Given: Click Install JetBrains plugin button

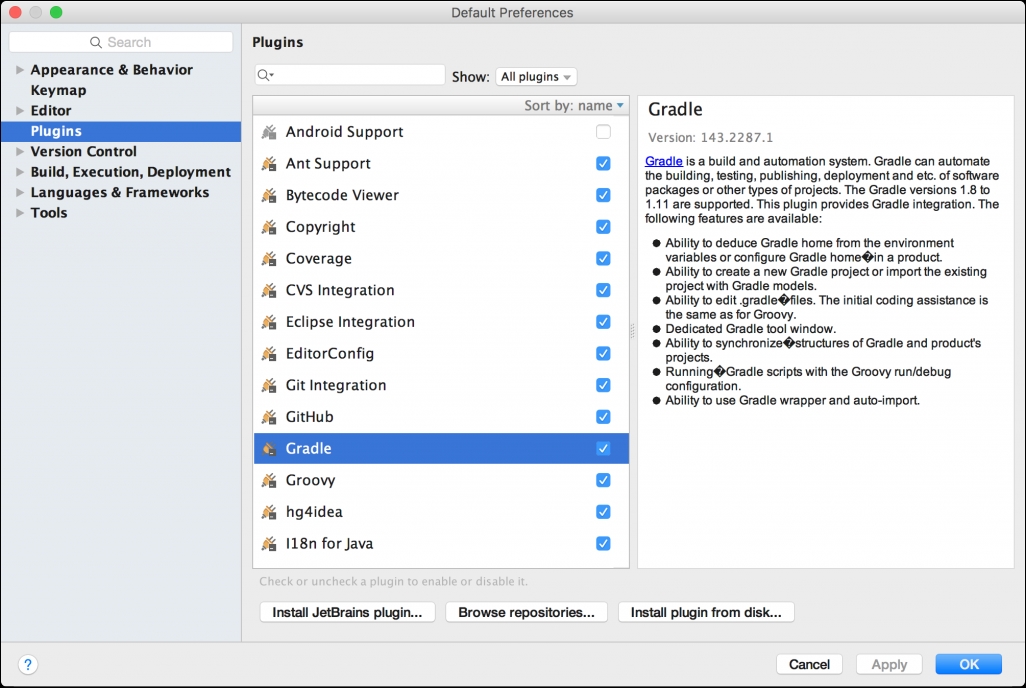Looking at the screenshot, I should [x=347, y=612].
